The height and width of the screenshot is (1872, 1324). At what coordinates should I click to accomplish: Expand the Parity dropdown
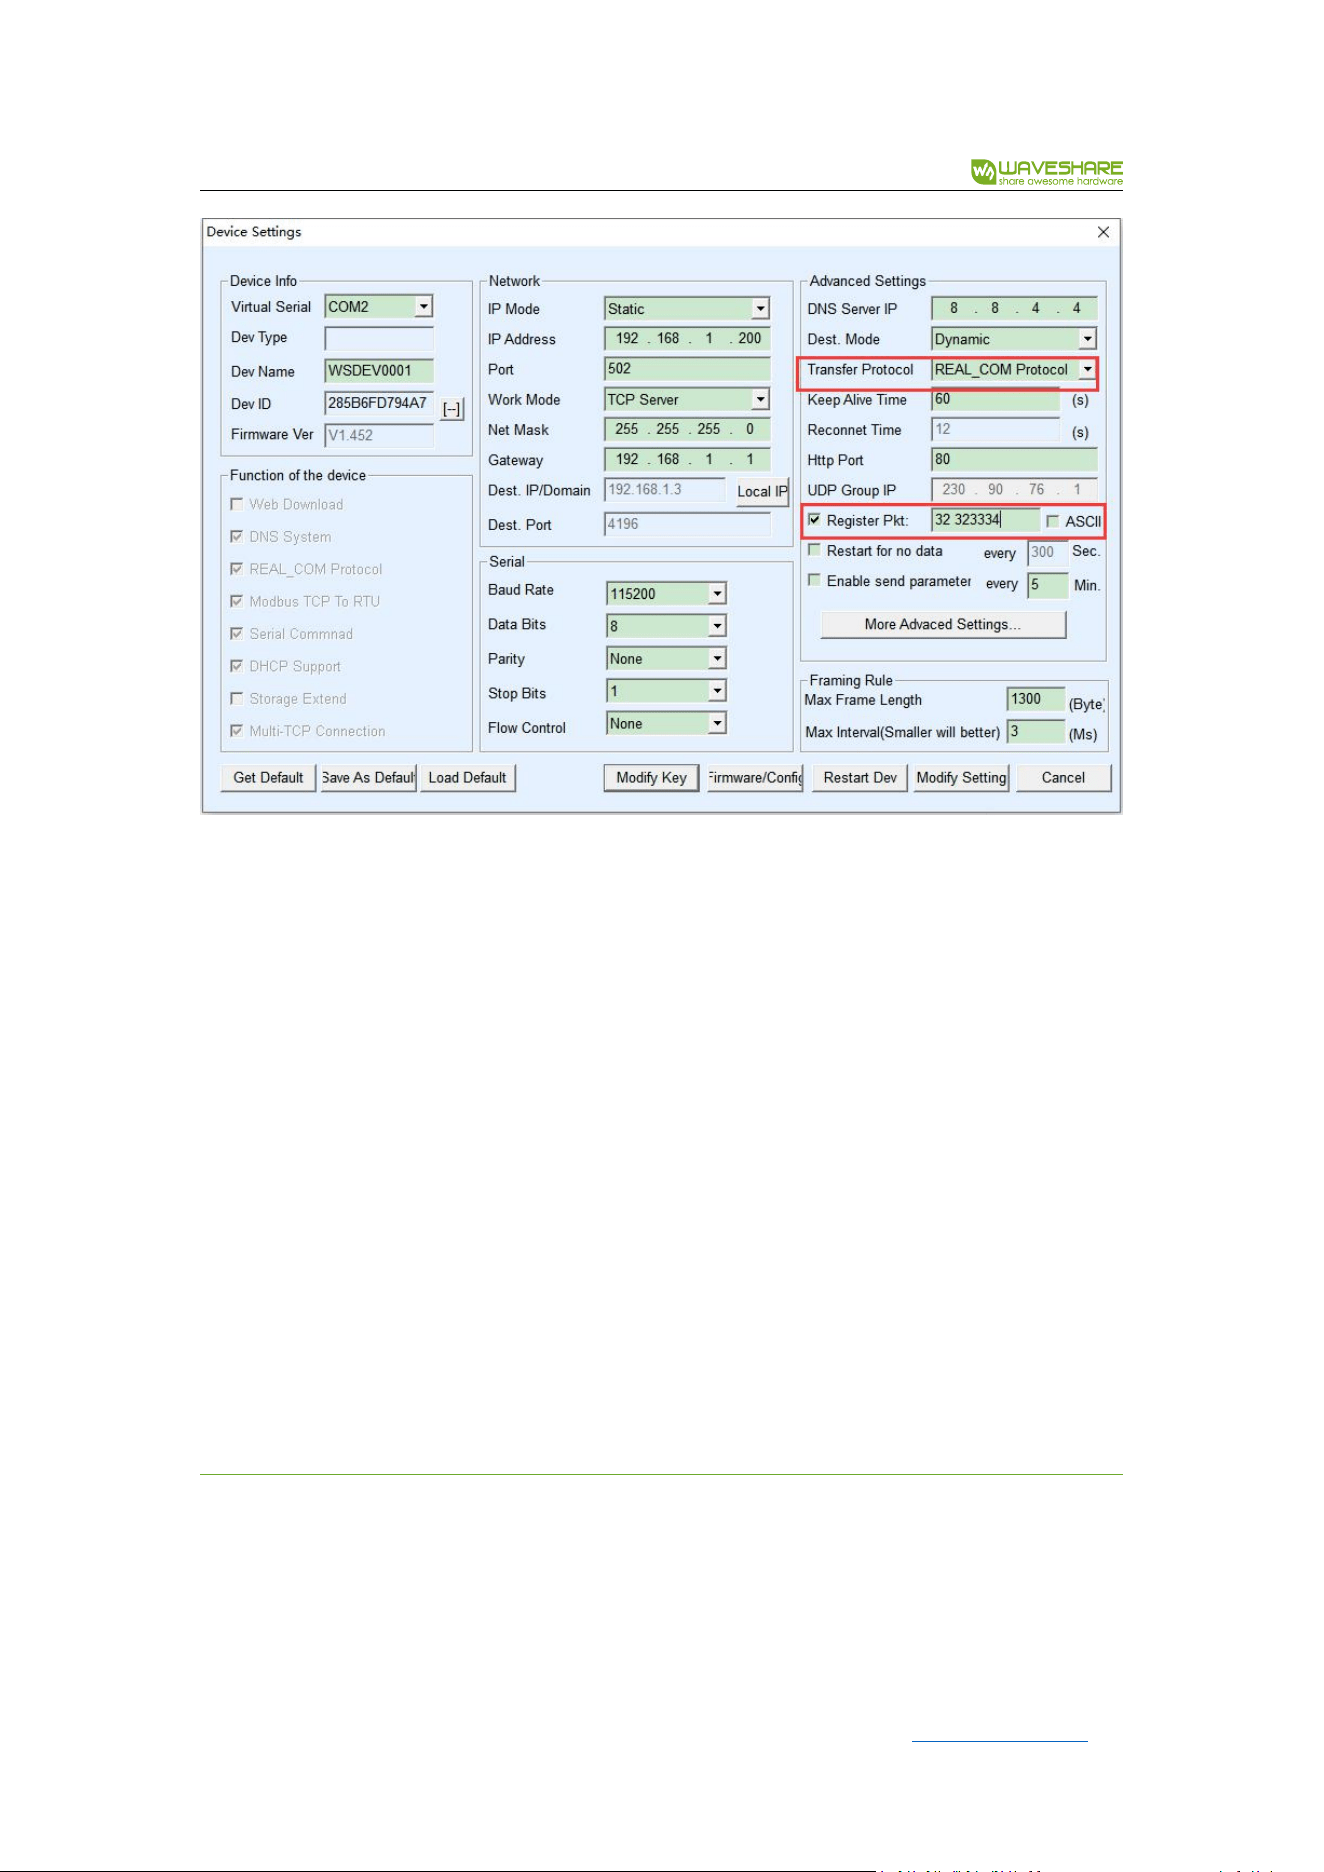717,659
